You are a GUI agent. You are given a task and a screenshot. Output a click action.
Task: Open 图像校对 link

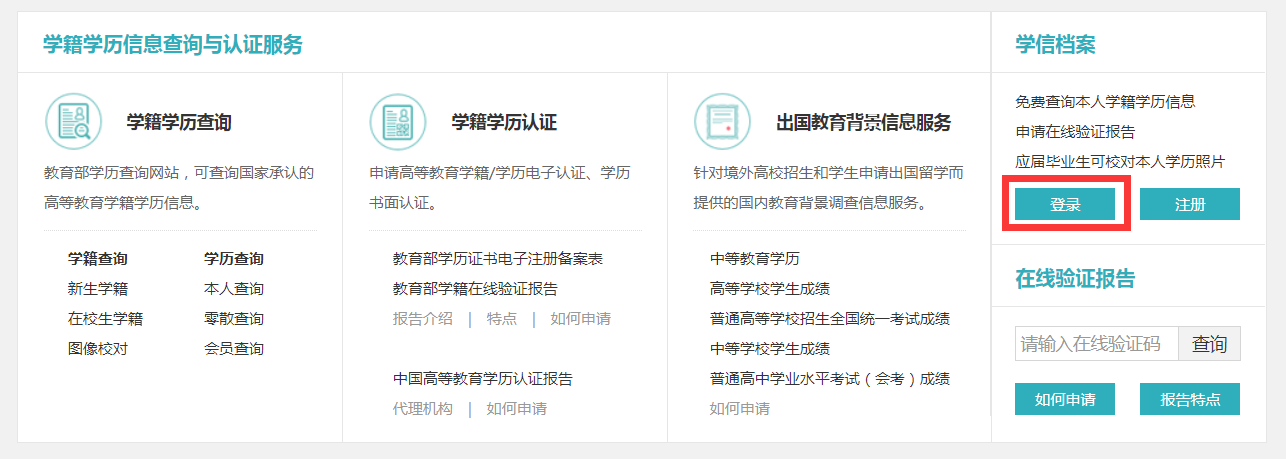pos(98,349)
